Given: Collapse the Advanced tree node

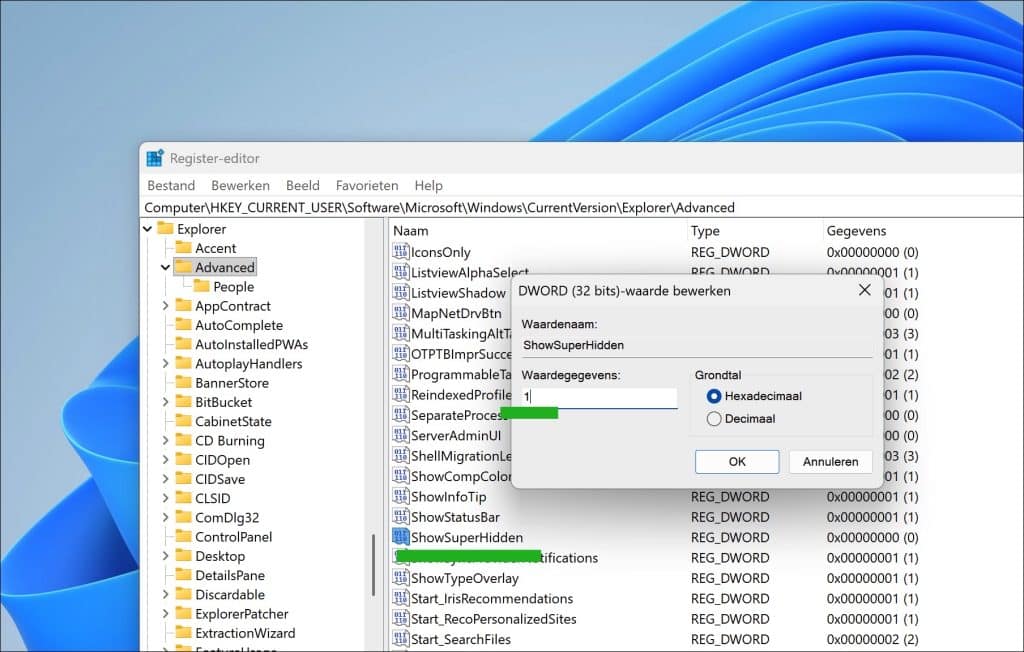Looking at the screenshot, I should pyautogui.click(x=165, y=267).
